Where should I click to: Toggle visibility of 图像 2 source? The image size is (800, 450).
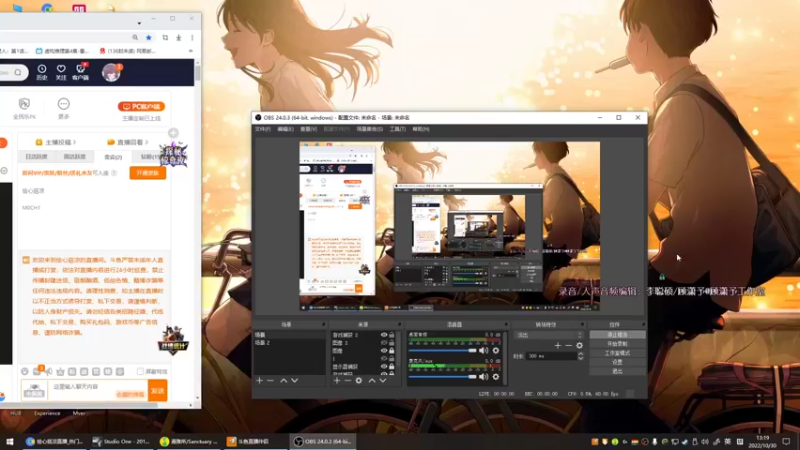pos(384,343)
